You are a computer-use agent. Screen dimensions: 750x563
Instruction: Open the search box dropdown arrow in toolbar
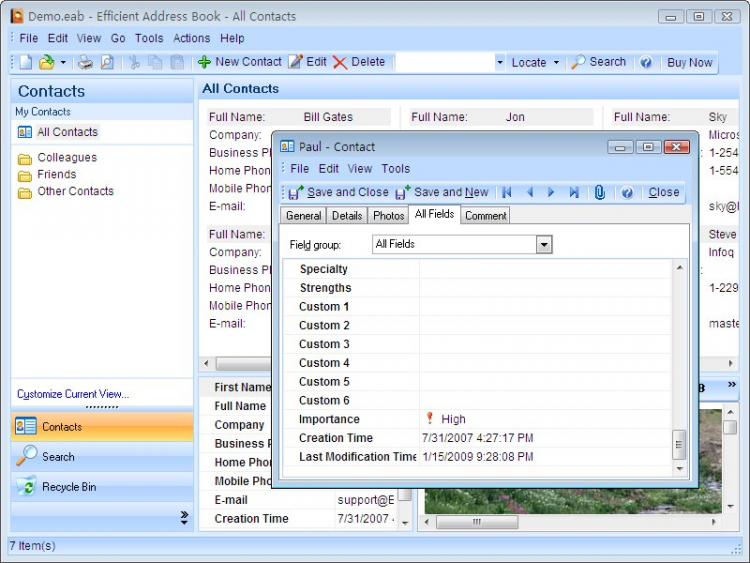point(500,62)
